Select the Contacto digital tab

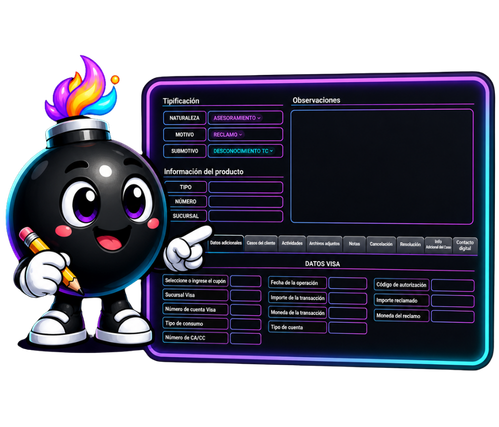(465, 245)
